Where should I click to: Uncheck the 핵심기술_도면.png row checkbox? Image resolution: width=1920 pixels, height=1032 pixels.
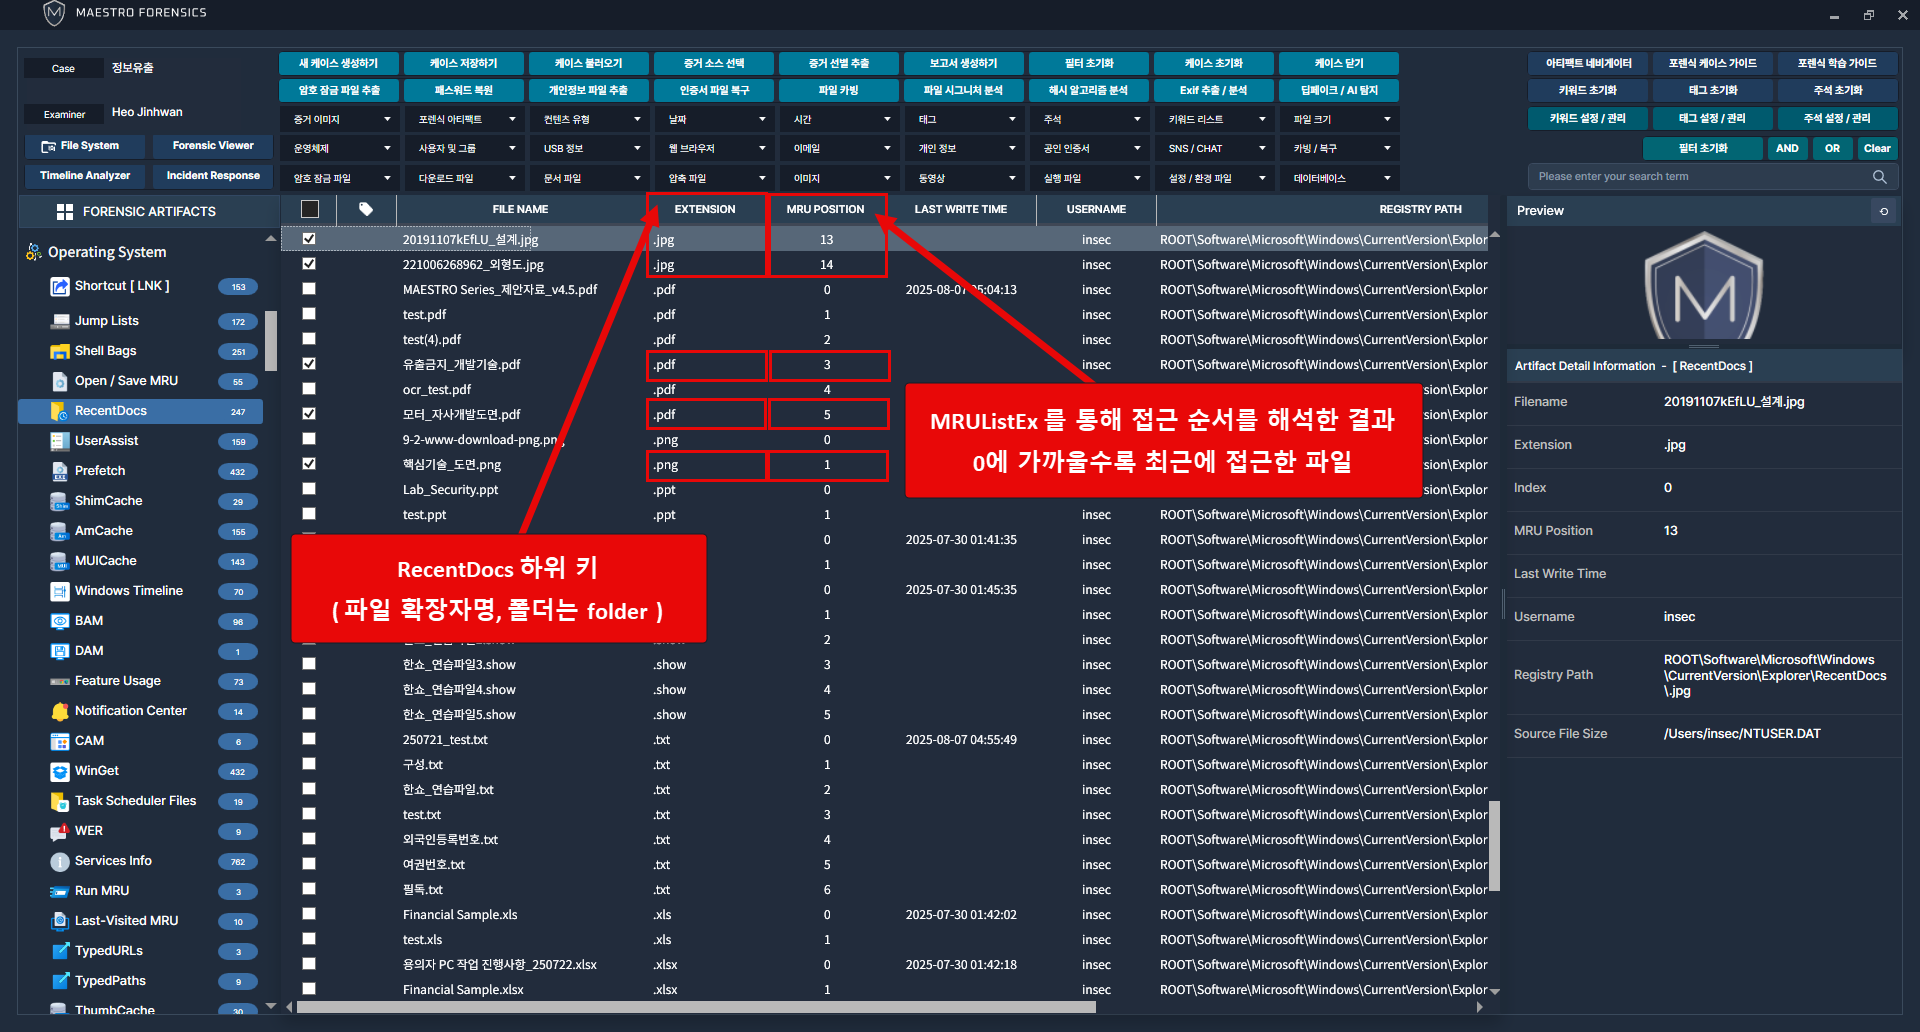click(309, 464)
